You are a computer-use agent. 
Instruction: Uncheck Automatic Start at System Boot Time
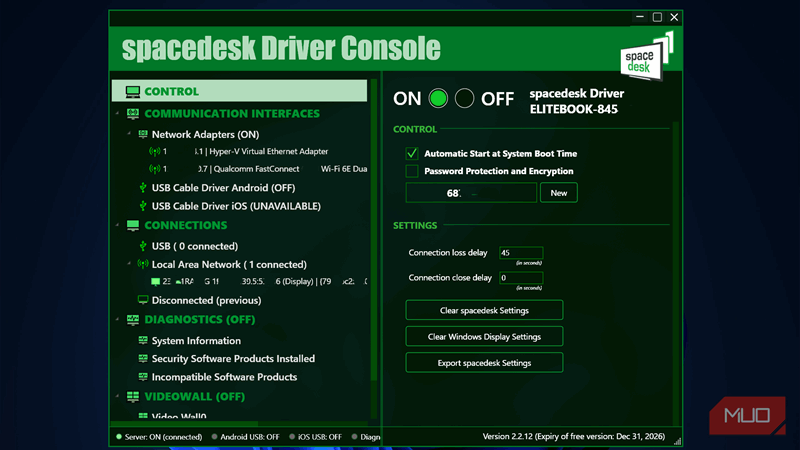pos(411,154)
